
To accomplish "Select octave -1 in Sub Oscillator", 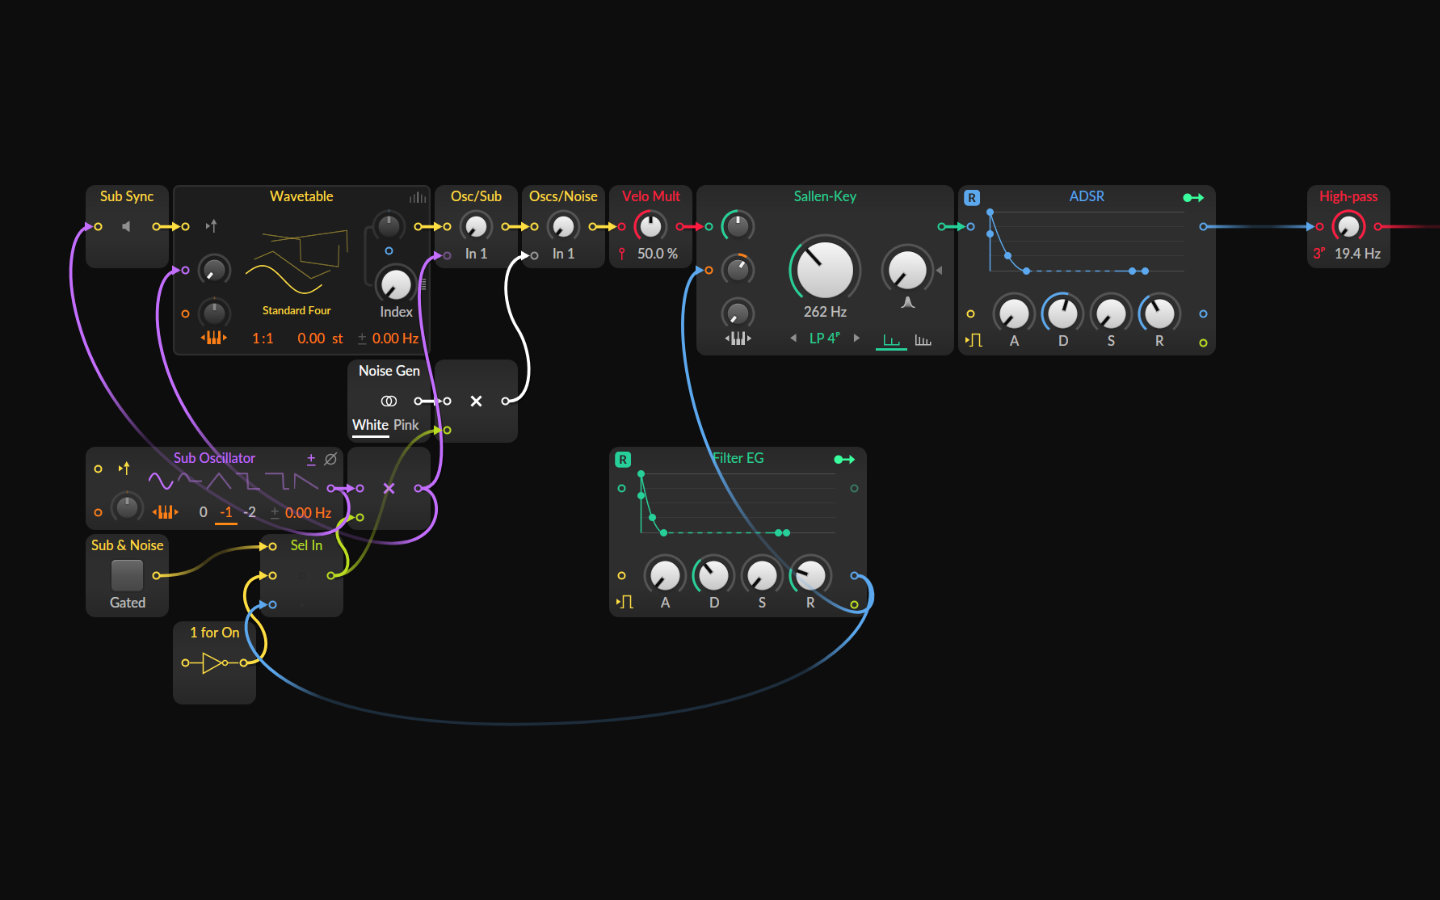I will [226, 512].
